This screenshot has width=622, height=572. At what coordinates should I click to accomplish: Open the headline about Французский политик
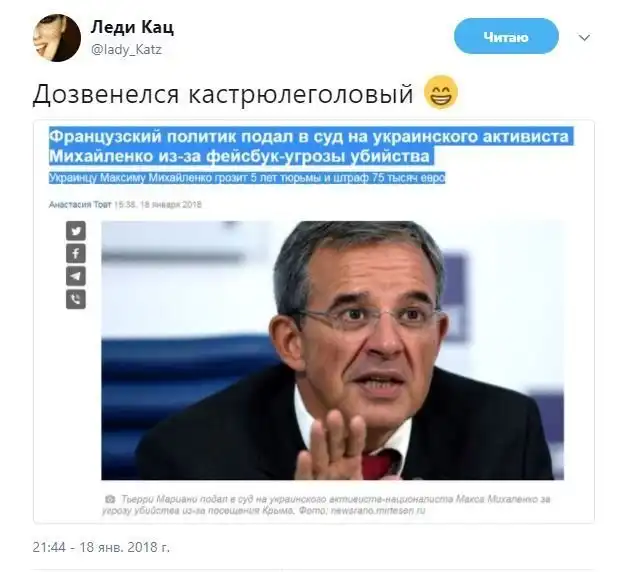pyautogui.click(x=311, y=146)
